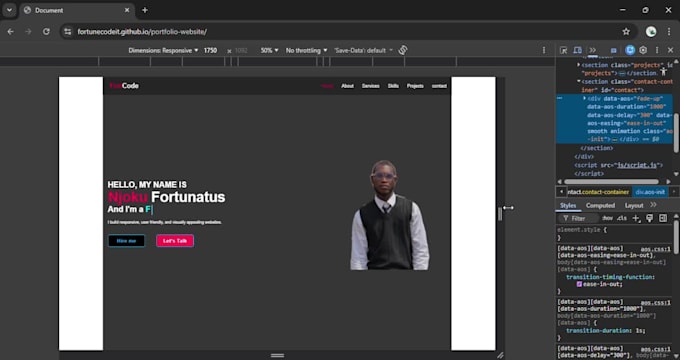Click the ForCode site logo
Image resolution: width=680 pixels, height=360 pixels.
click(x=124, y=86)
